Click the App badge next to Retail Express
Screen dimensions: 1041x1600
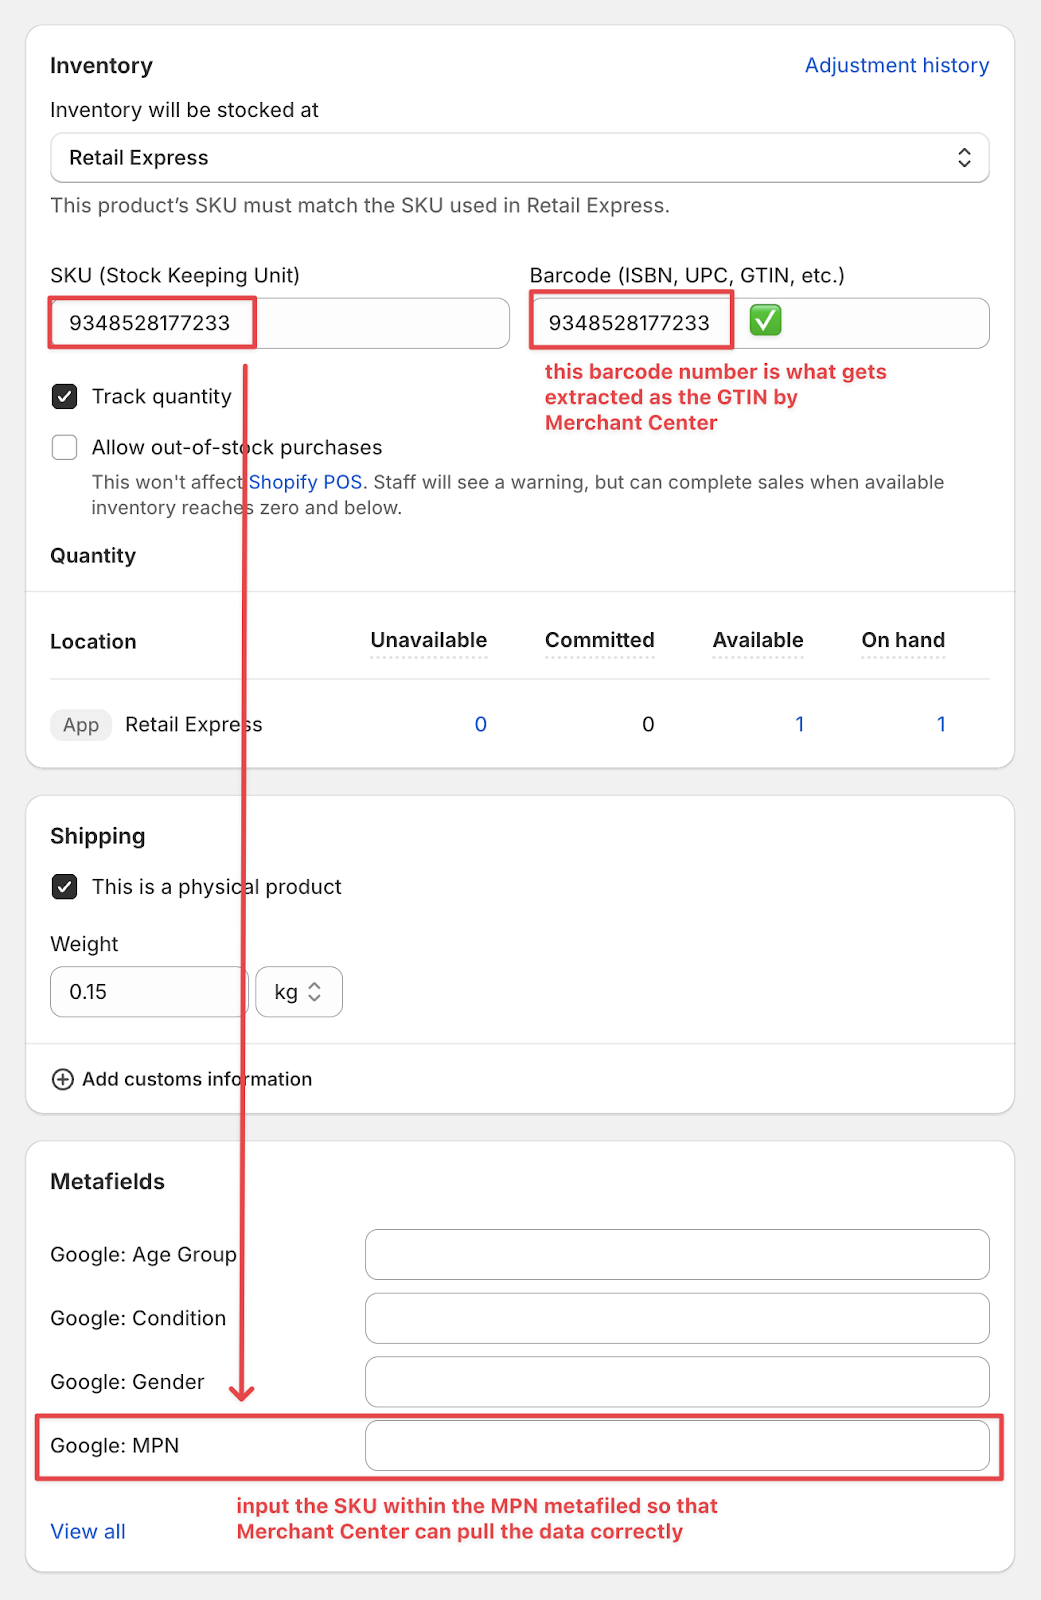(81, 725)
